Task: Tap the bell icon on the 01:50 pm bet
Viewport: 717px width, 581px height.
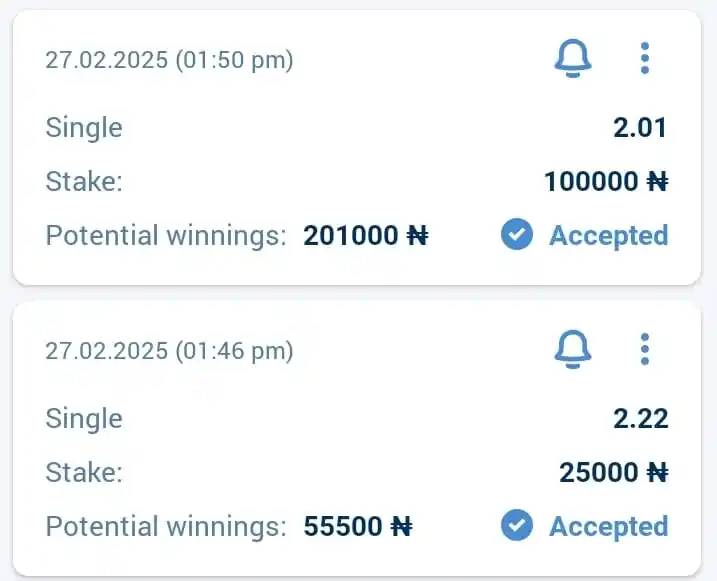Action: [x=573, y=59]
